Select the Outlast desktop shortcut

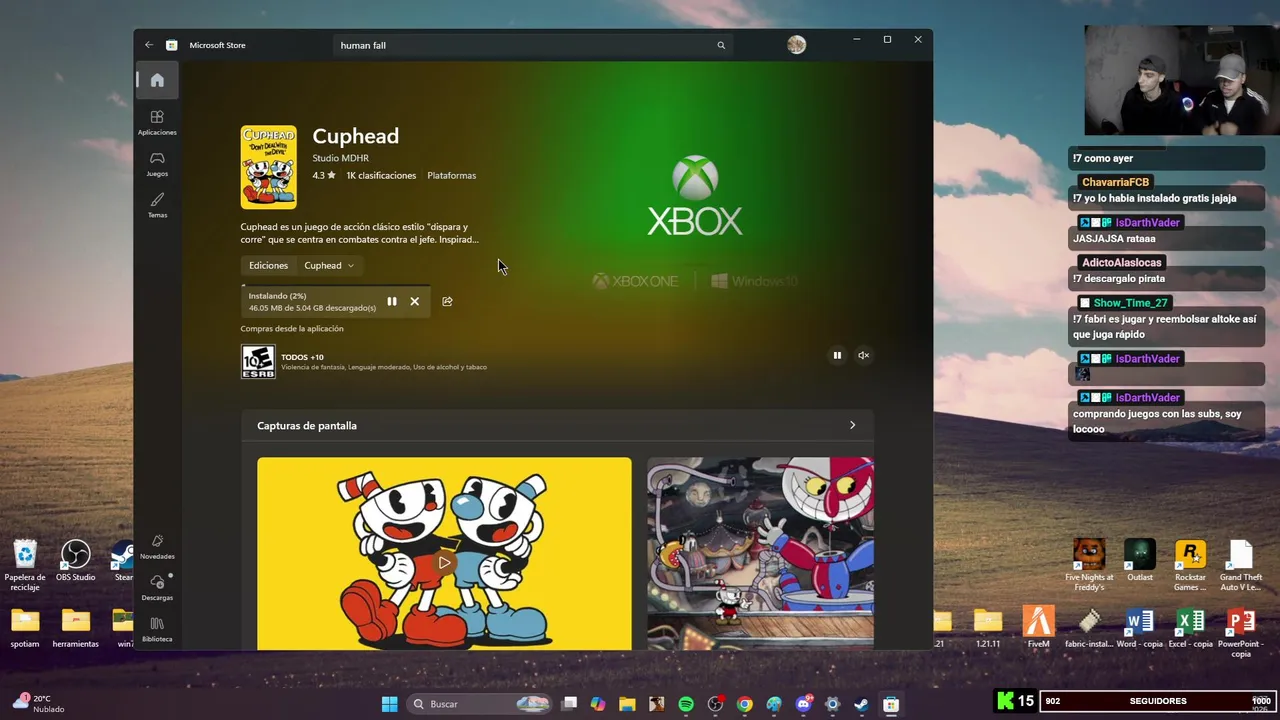coord(1140,561)
